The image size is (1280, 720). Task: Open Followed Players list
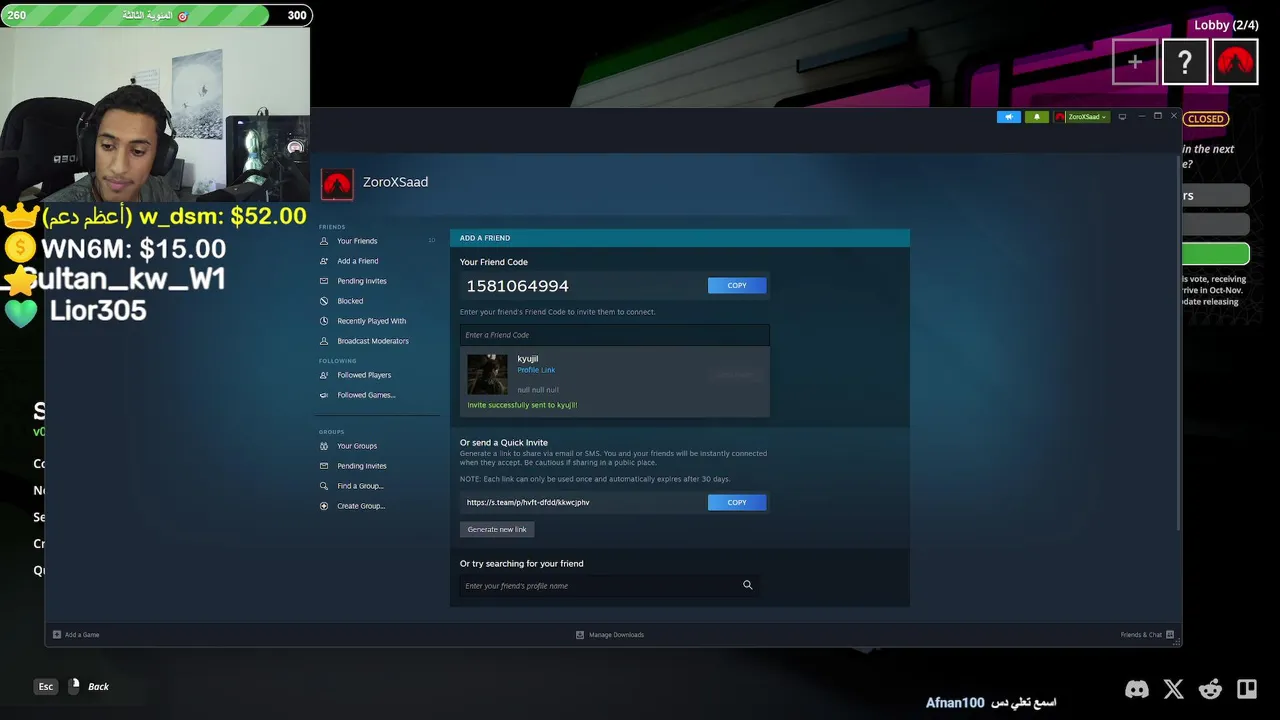[364, 375]
